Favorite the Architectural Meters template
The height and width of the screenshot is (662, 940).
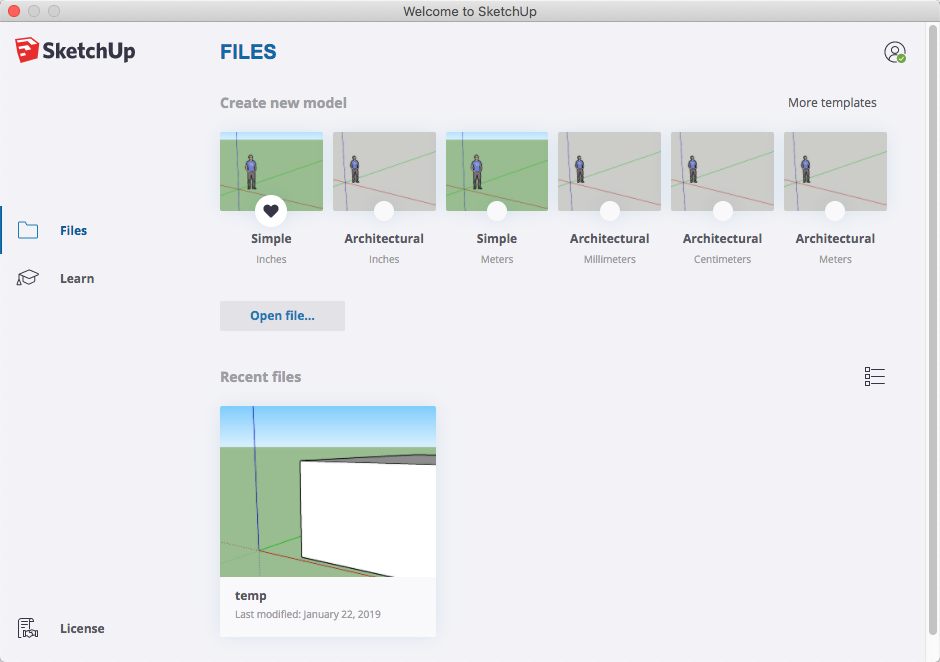pos(835,210)
